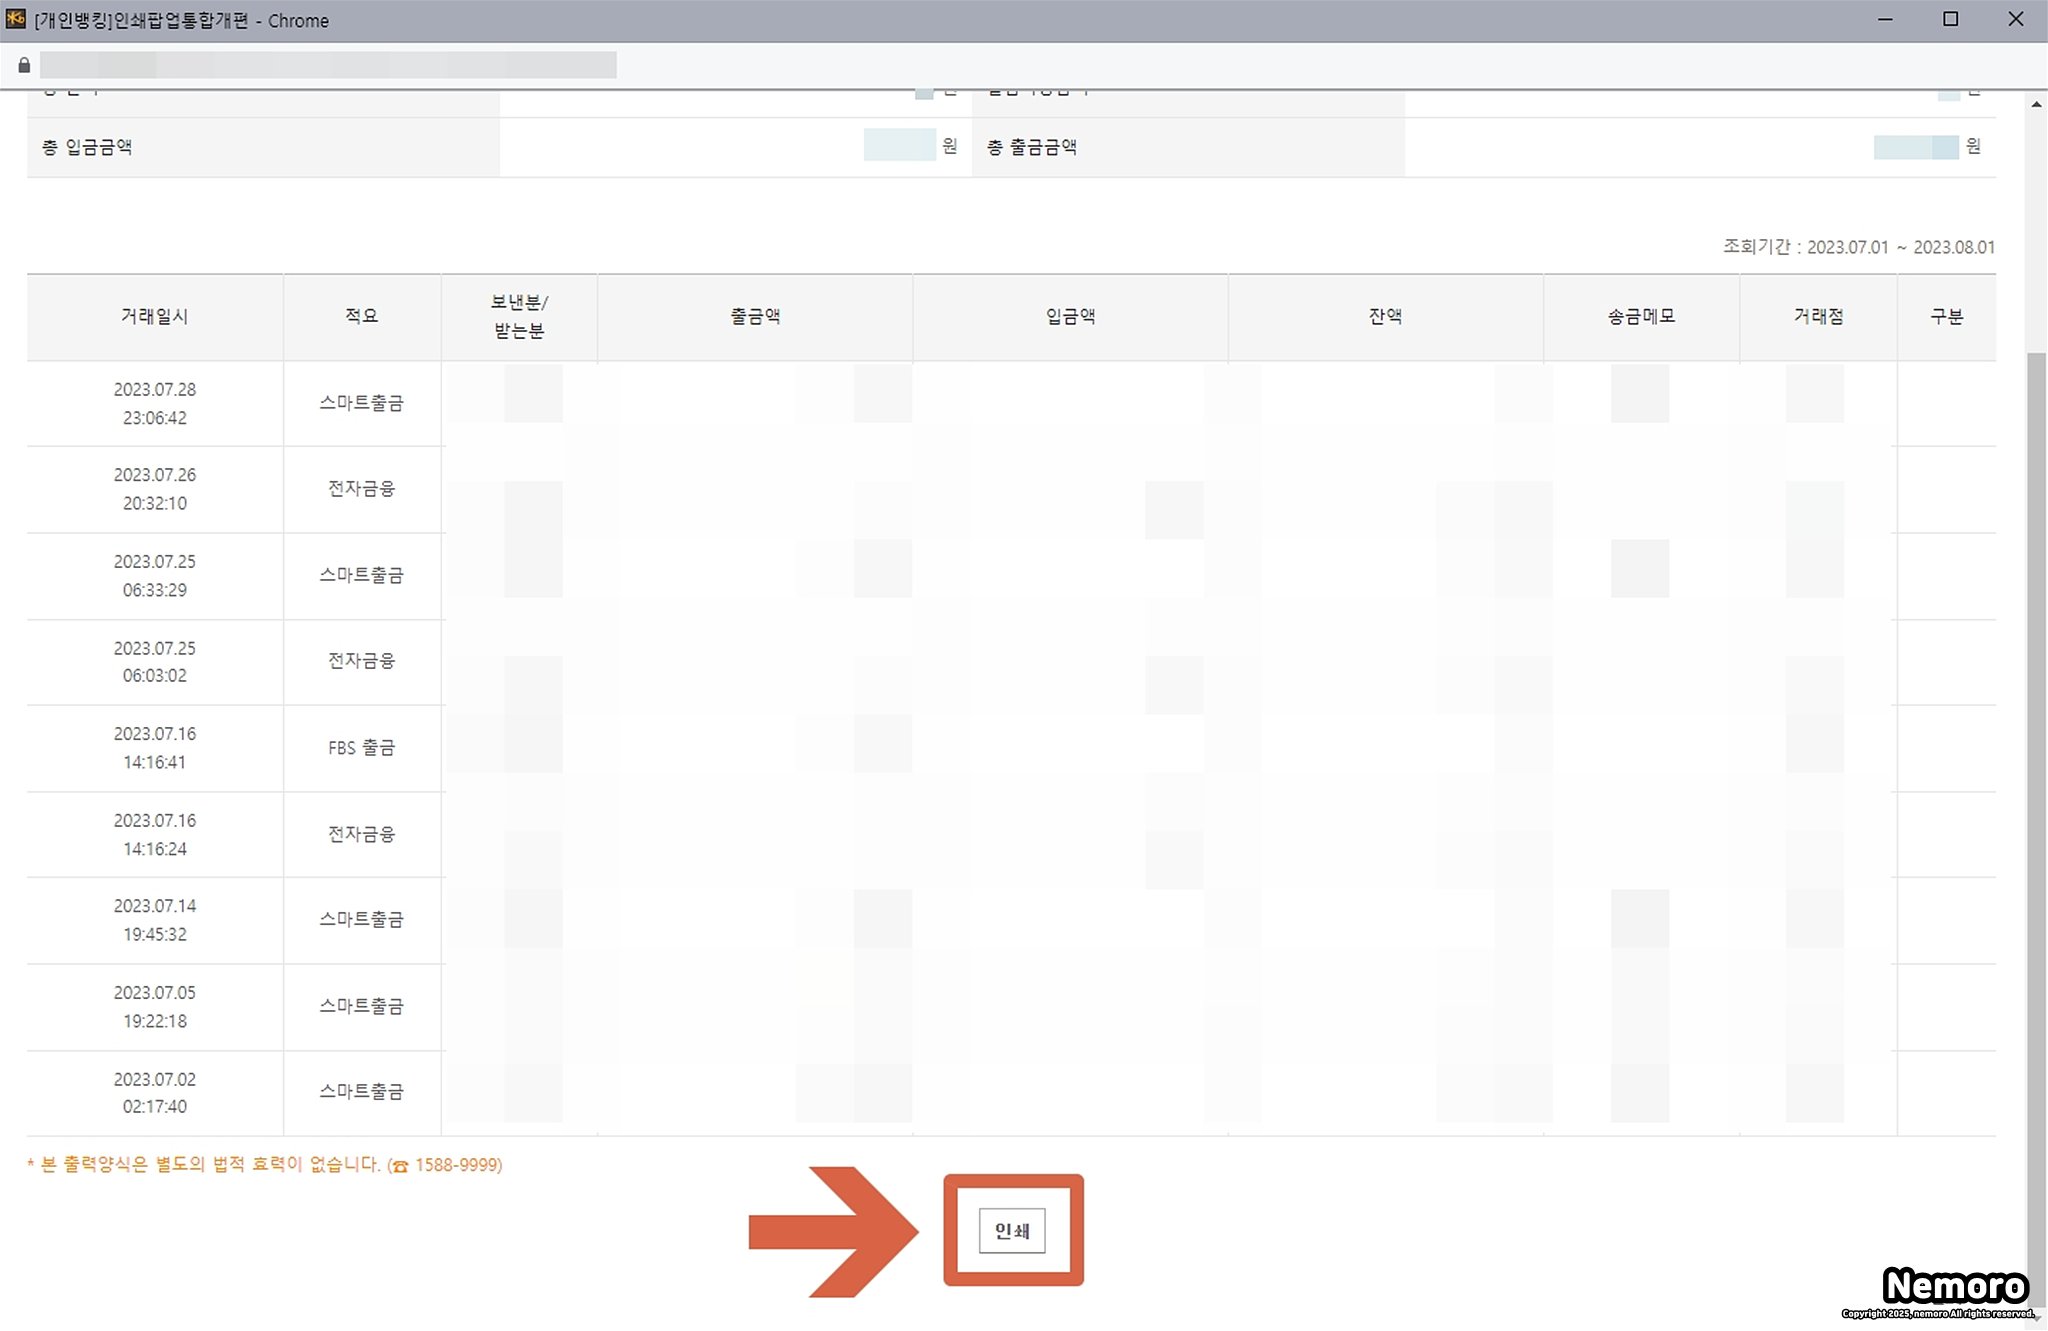Viewport: 2048px width, 1331px height.
Task: Click the 잔액 column header
Action: (1385, 316)
